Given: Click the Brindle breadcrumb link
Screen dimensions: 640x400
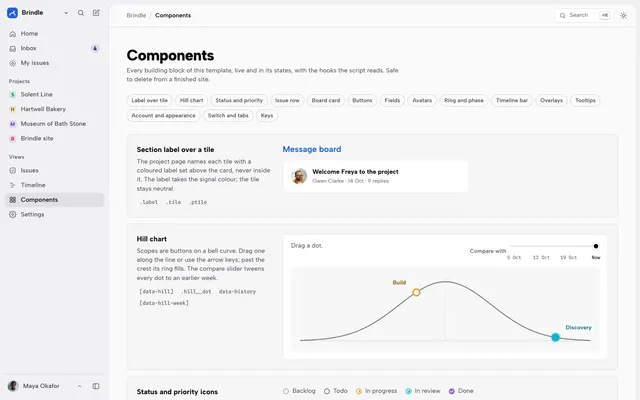Looking at the screenshot, I should coord(136,16).
